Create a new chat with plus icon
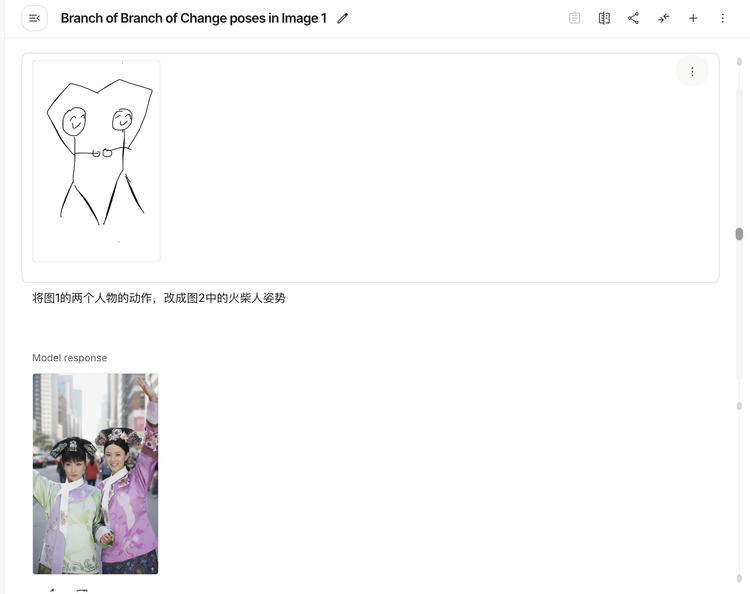The height and width of the screenshot is (594, 750). [x=693, y=18]
